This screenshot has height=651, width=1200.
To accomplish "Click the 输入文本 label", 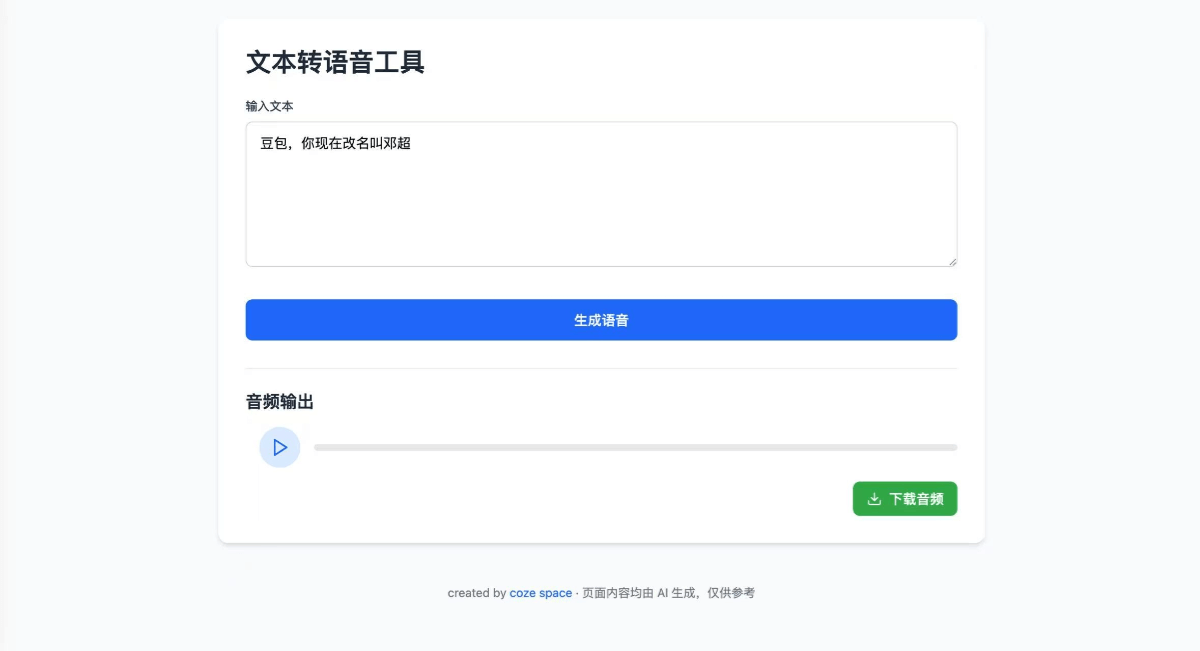I will (269, 106).
